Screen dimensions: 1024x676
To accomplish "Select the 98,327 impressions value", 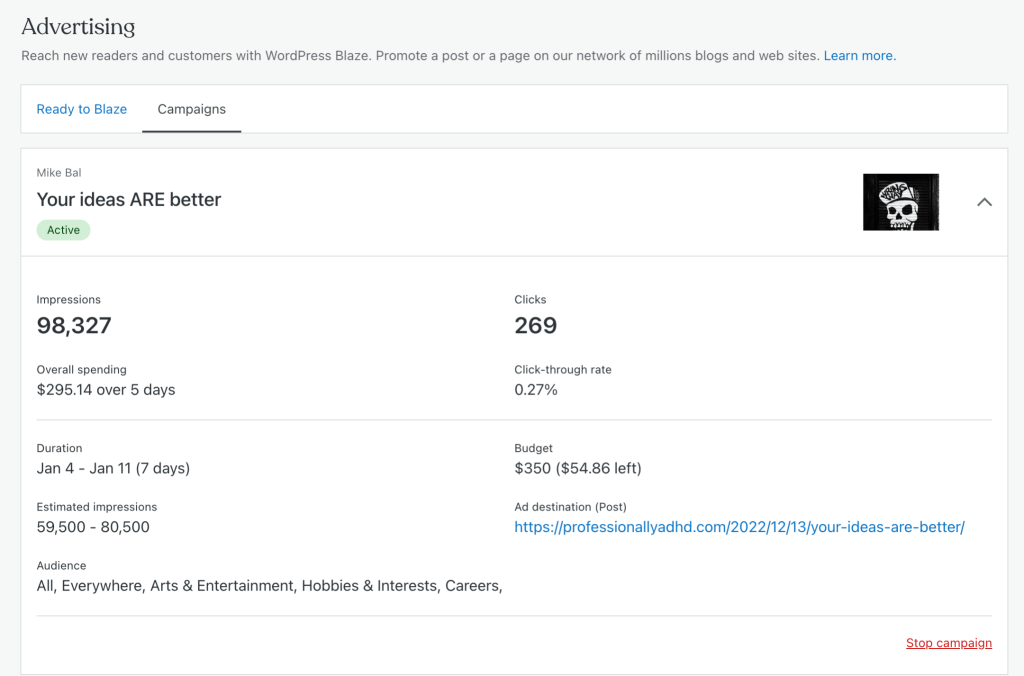I will (74, 325).
